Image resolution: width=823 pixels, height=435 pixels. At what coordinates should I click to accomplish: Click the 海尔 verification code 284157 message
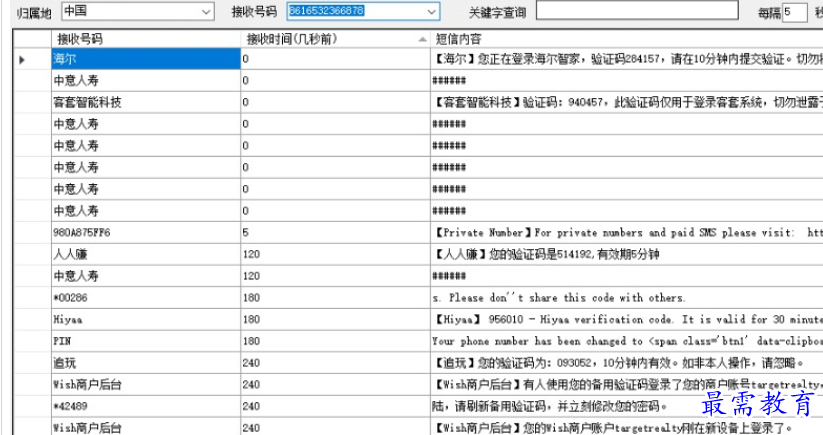tap(627, 59)
